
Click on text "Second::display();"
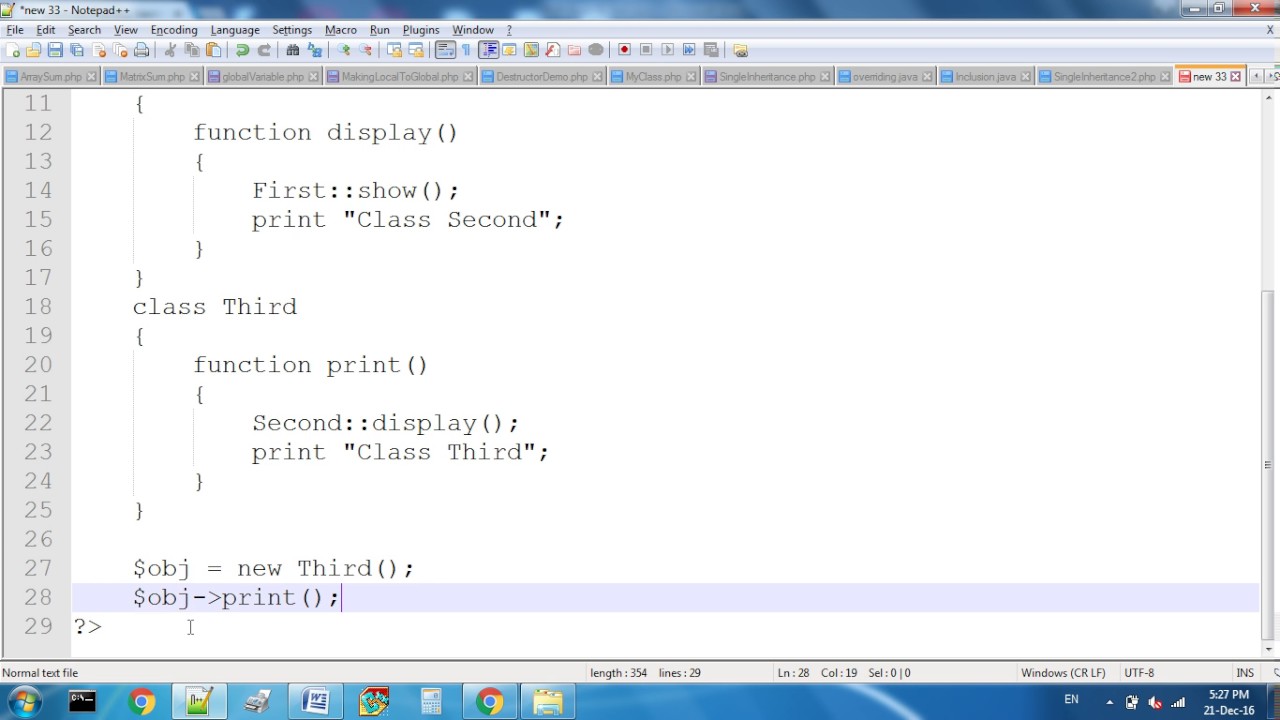pos(386,423)
